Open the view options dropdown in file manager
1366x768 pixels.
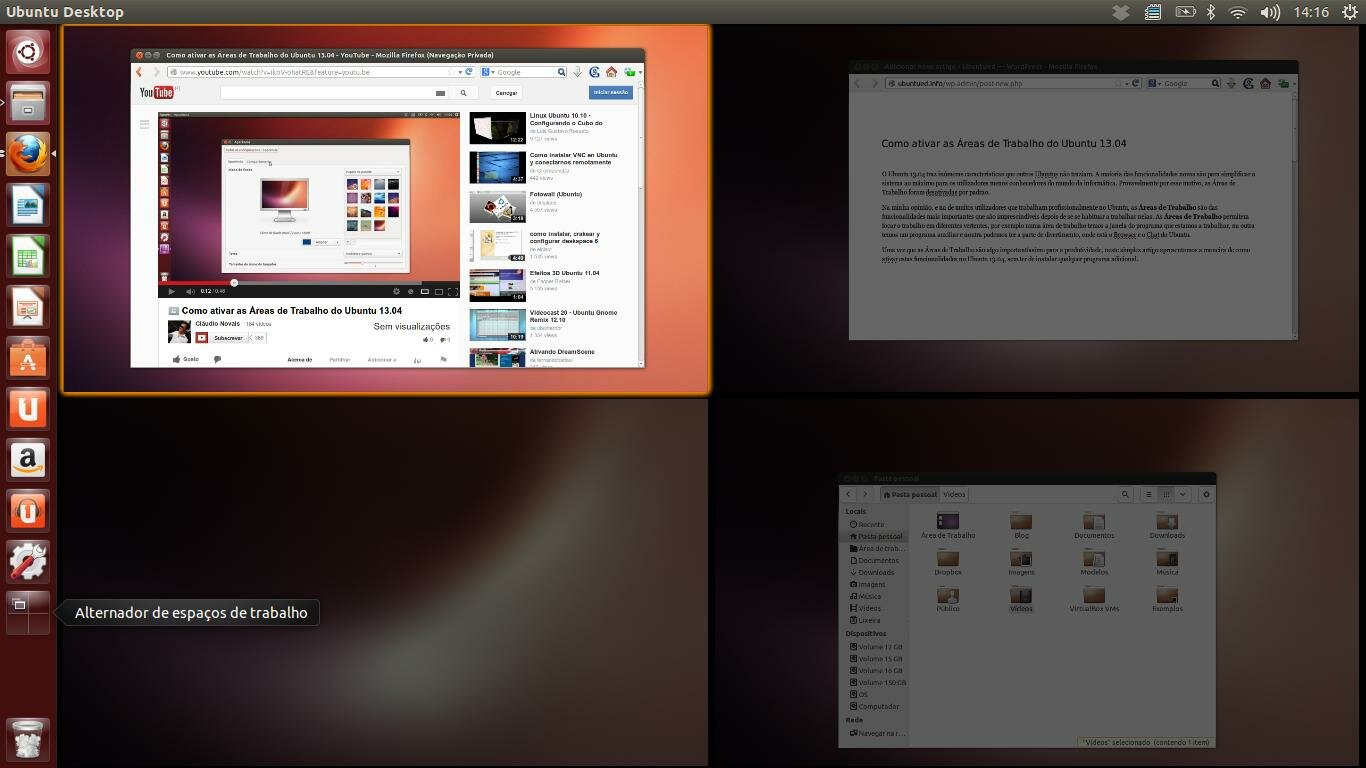[1182, 494]
